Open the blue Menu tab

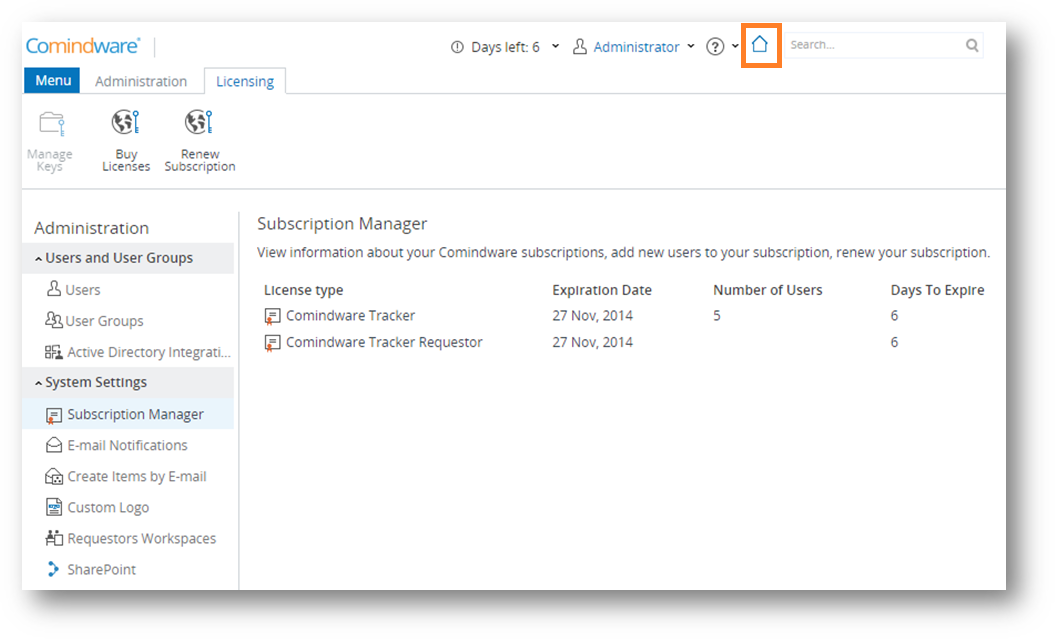53,81
